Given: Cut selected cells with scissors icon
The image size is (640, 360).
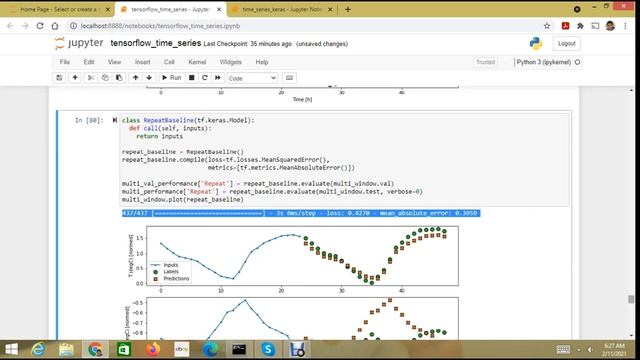Looking at the screenshot, I should [91, 78].
